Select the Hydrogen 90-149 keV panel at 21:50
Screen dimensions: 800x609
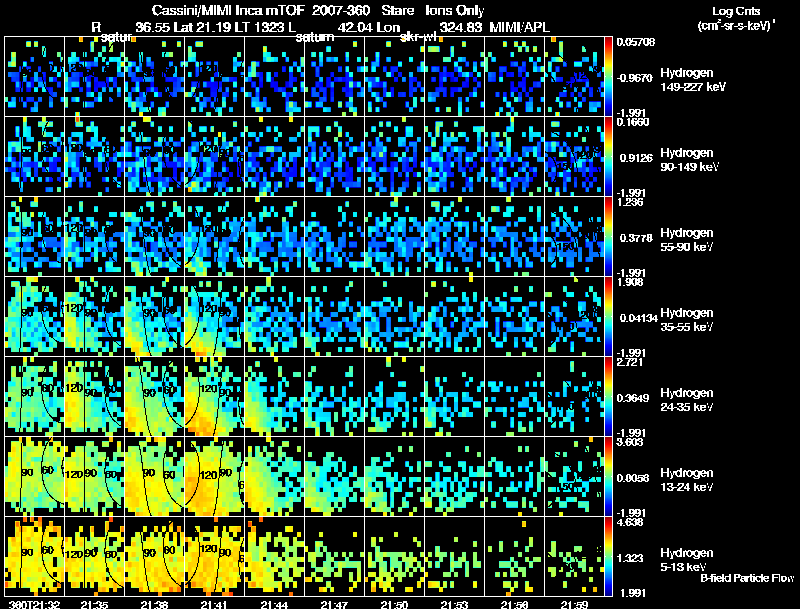[394, 156]
